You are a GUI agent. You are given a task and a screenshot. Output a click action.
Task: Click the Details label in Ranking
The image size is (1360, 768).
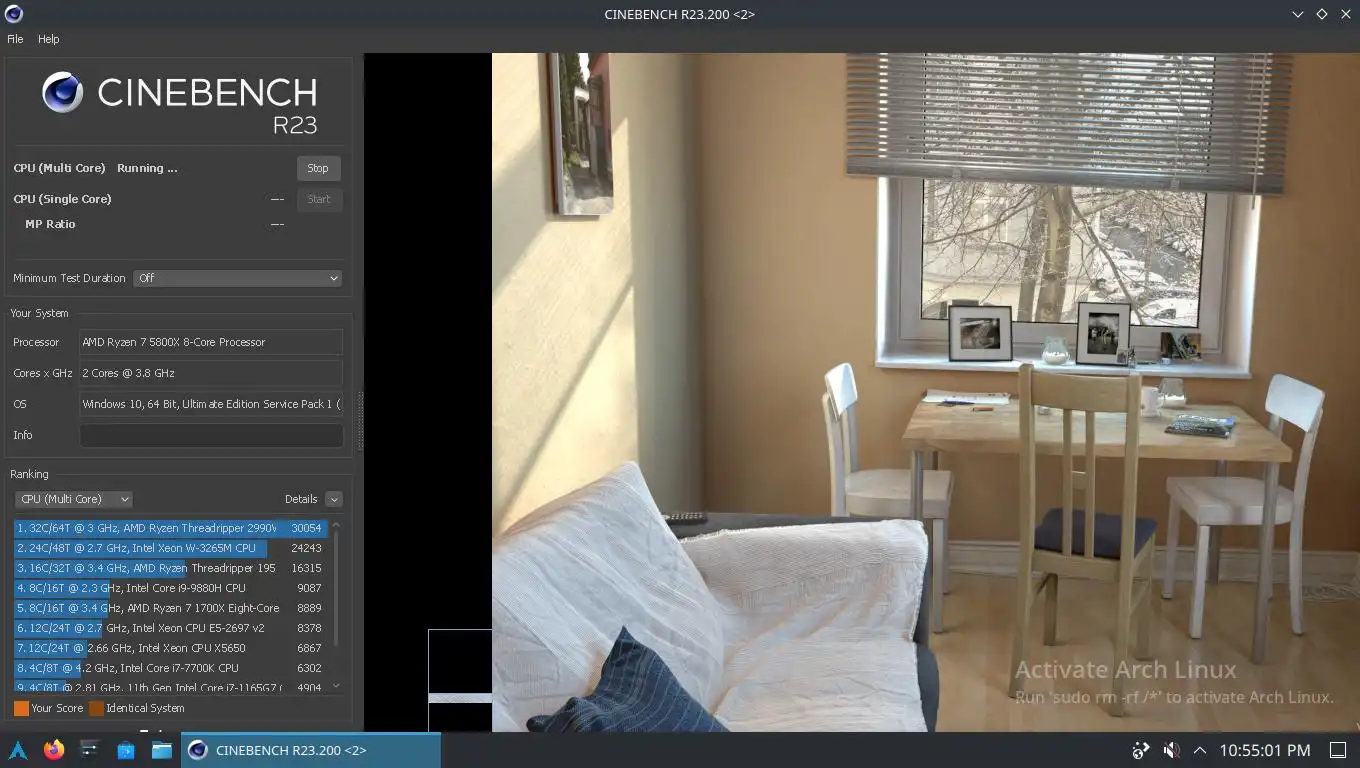301,499
